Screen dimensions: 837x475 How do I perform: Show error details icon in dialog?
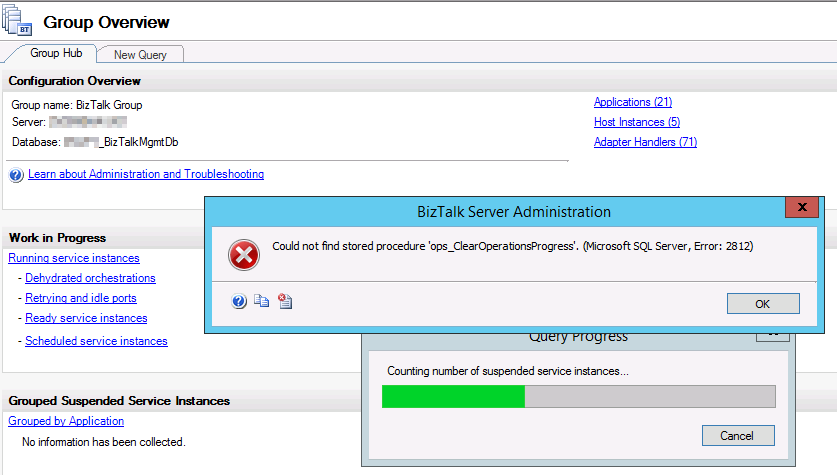click(x=285, y=301)
